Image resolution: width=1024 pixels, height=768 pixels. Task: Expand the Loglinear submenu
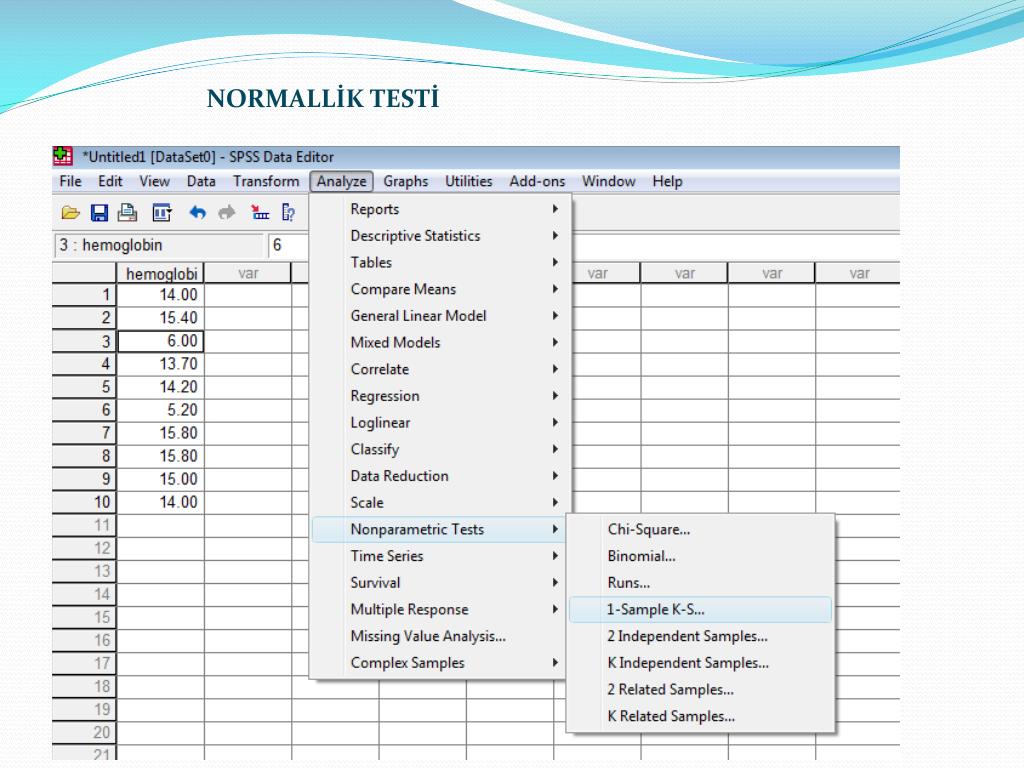tap(439, 423)
